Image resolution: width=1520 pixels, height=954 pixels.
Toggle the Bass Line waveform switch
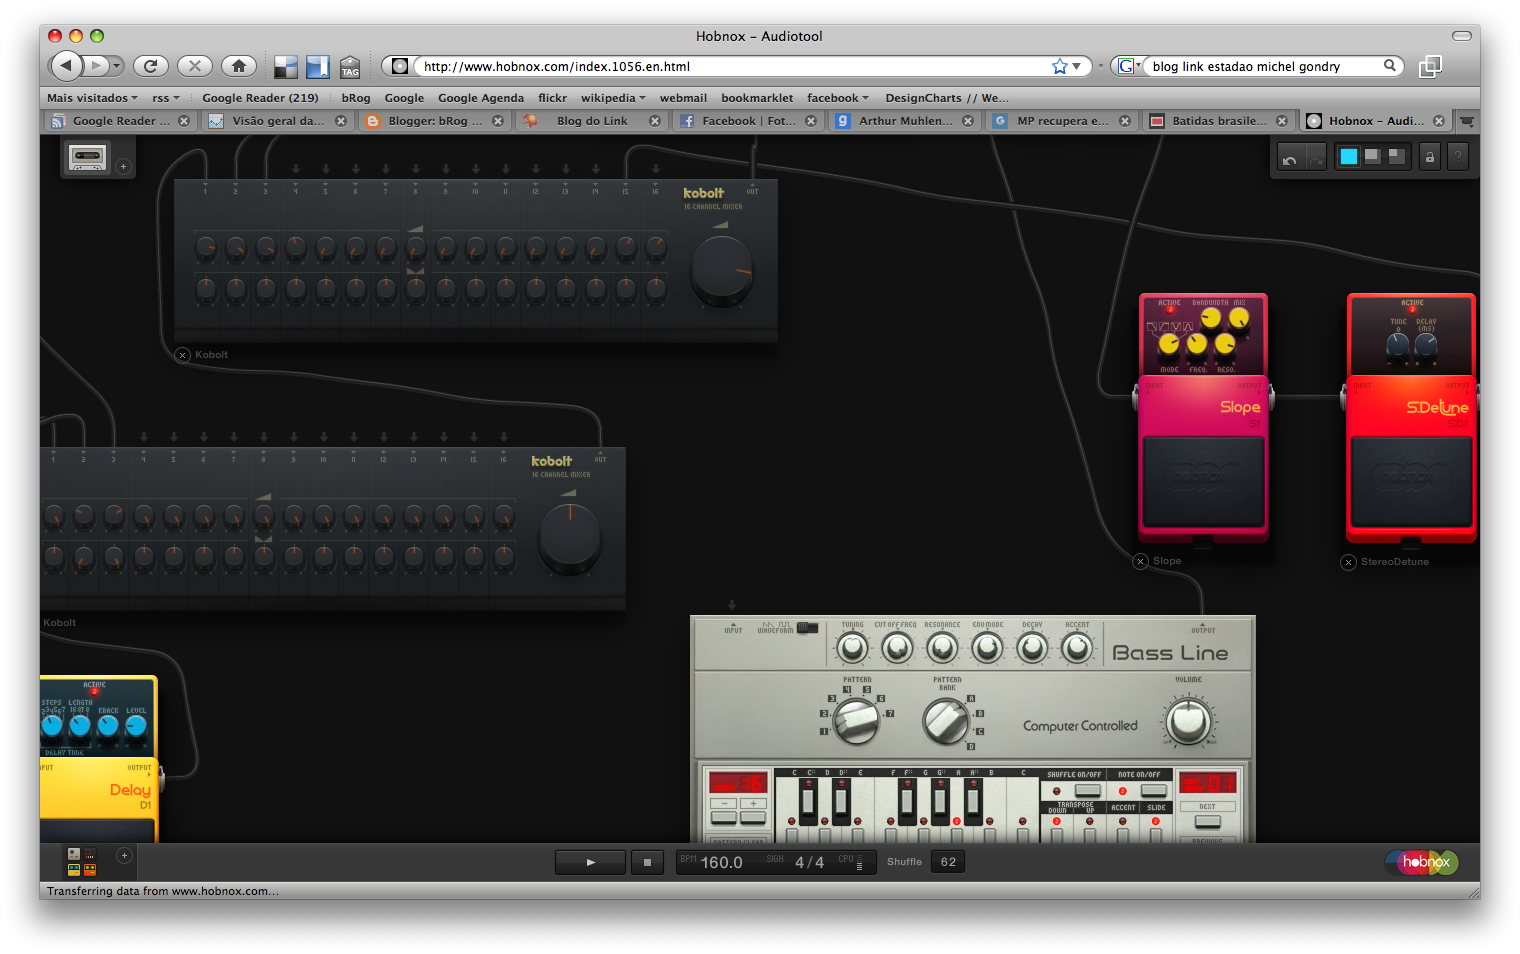pos(807,628)
